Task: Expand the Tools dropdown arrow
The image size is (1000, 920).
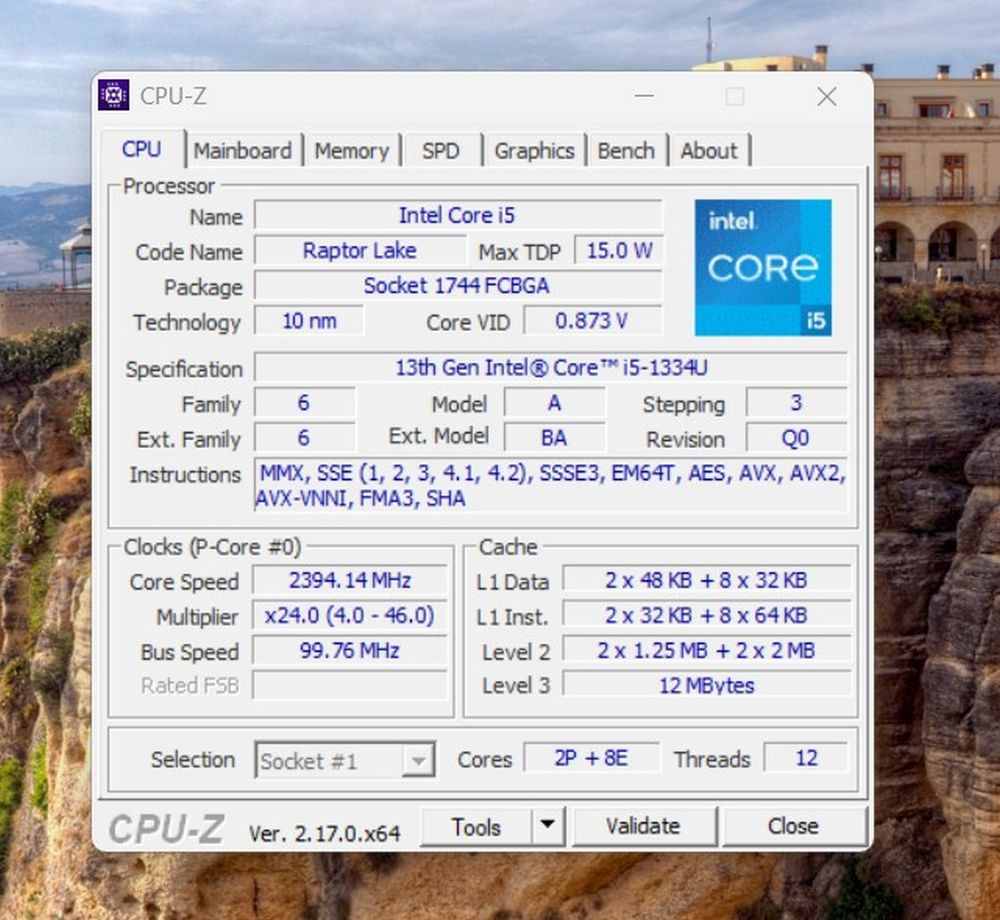Action: pos(547,826)
